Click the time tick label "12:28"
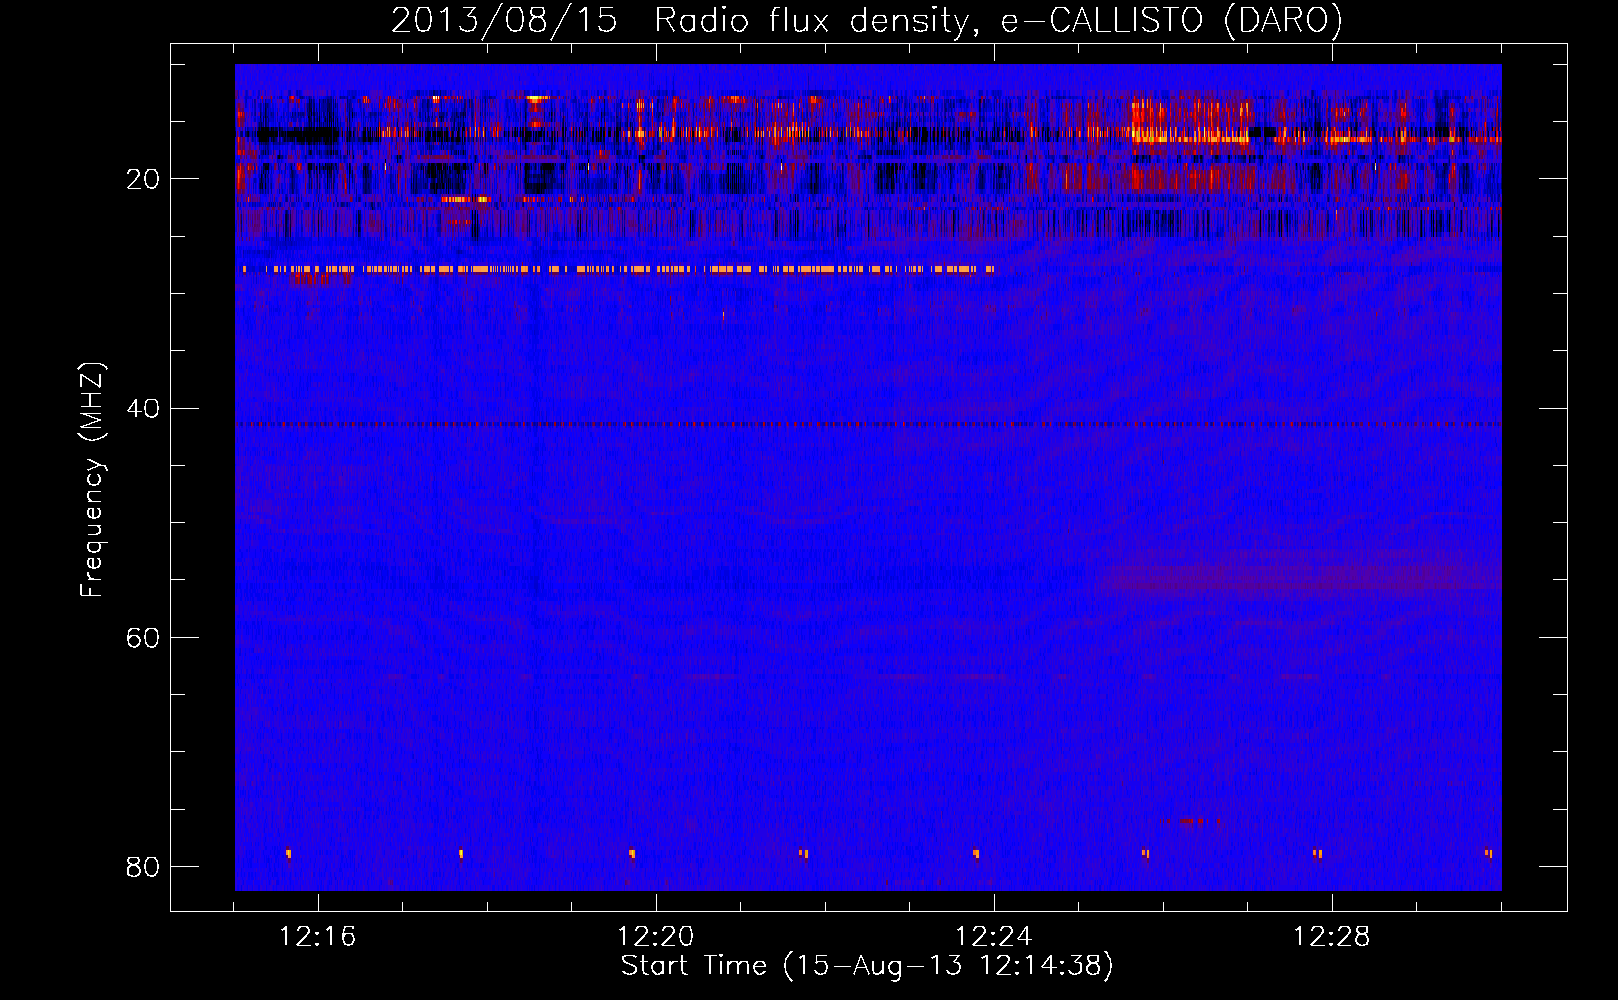 (x=1331, y=937)
